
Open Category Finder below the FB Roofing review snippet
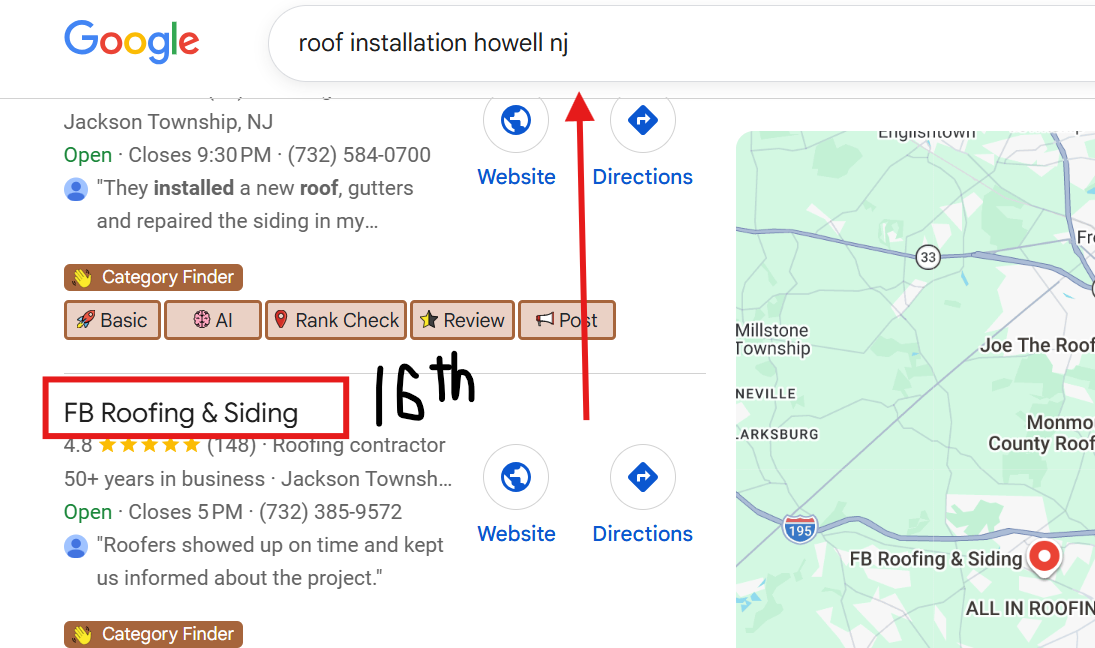(154, 634)
